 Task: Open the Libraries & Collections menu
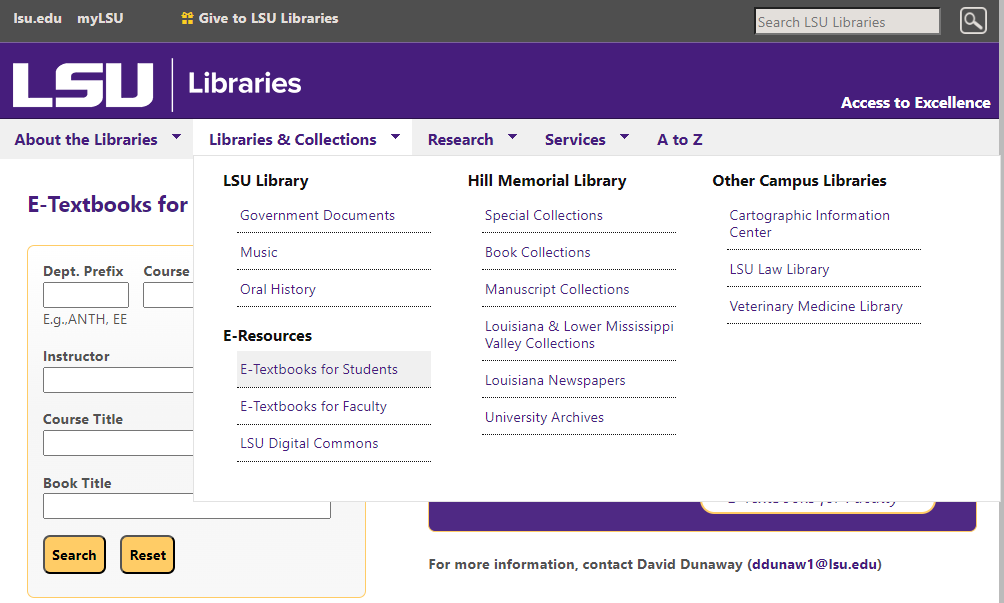point(293,140)
